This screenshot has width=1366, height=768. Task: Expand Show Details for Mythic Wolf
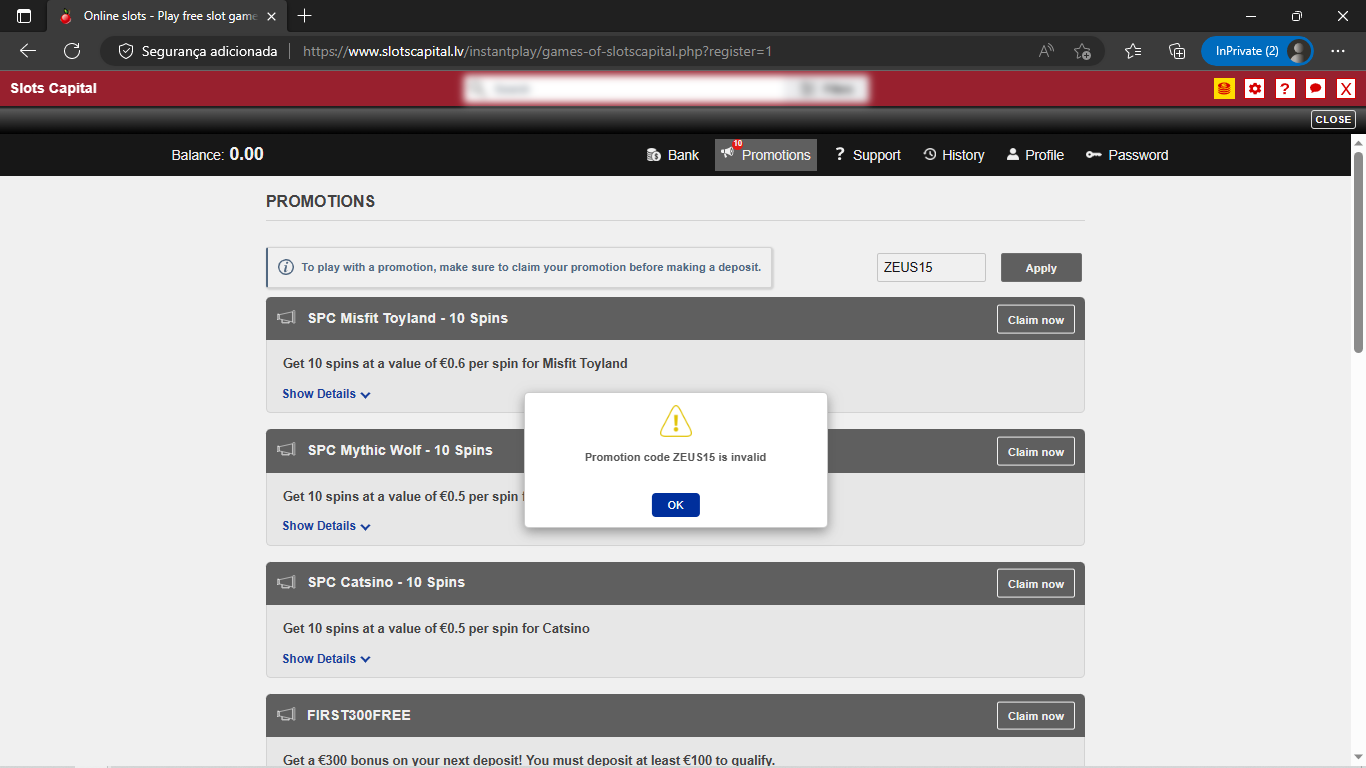[x=326, y=526]
